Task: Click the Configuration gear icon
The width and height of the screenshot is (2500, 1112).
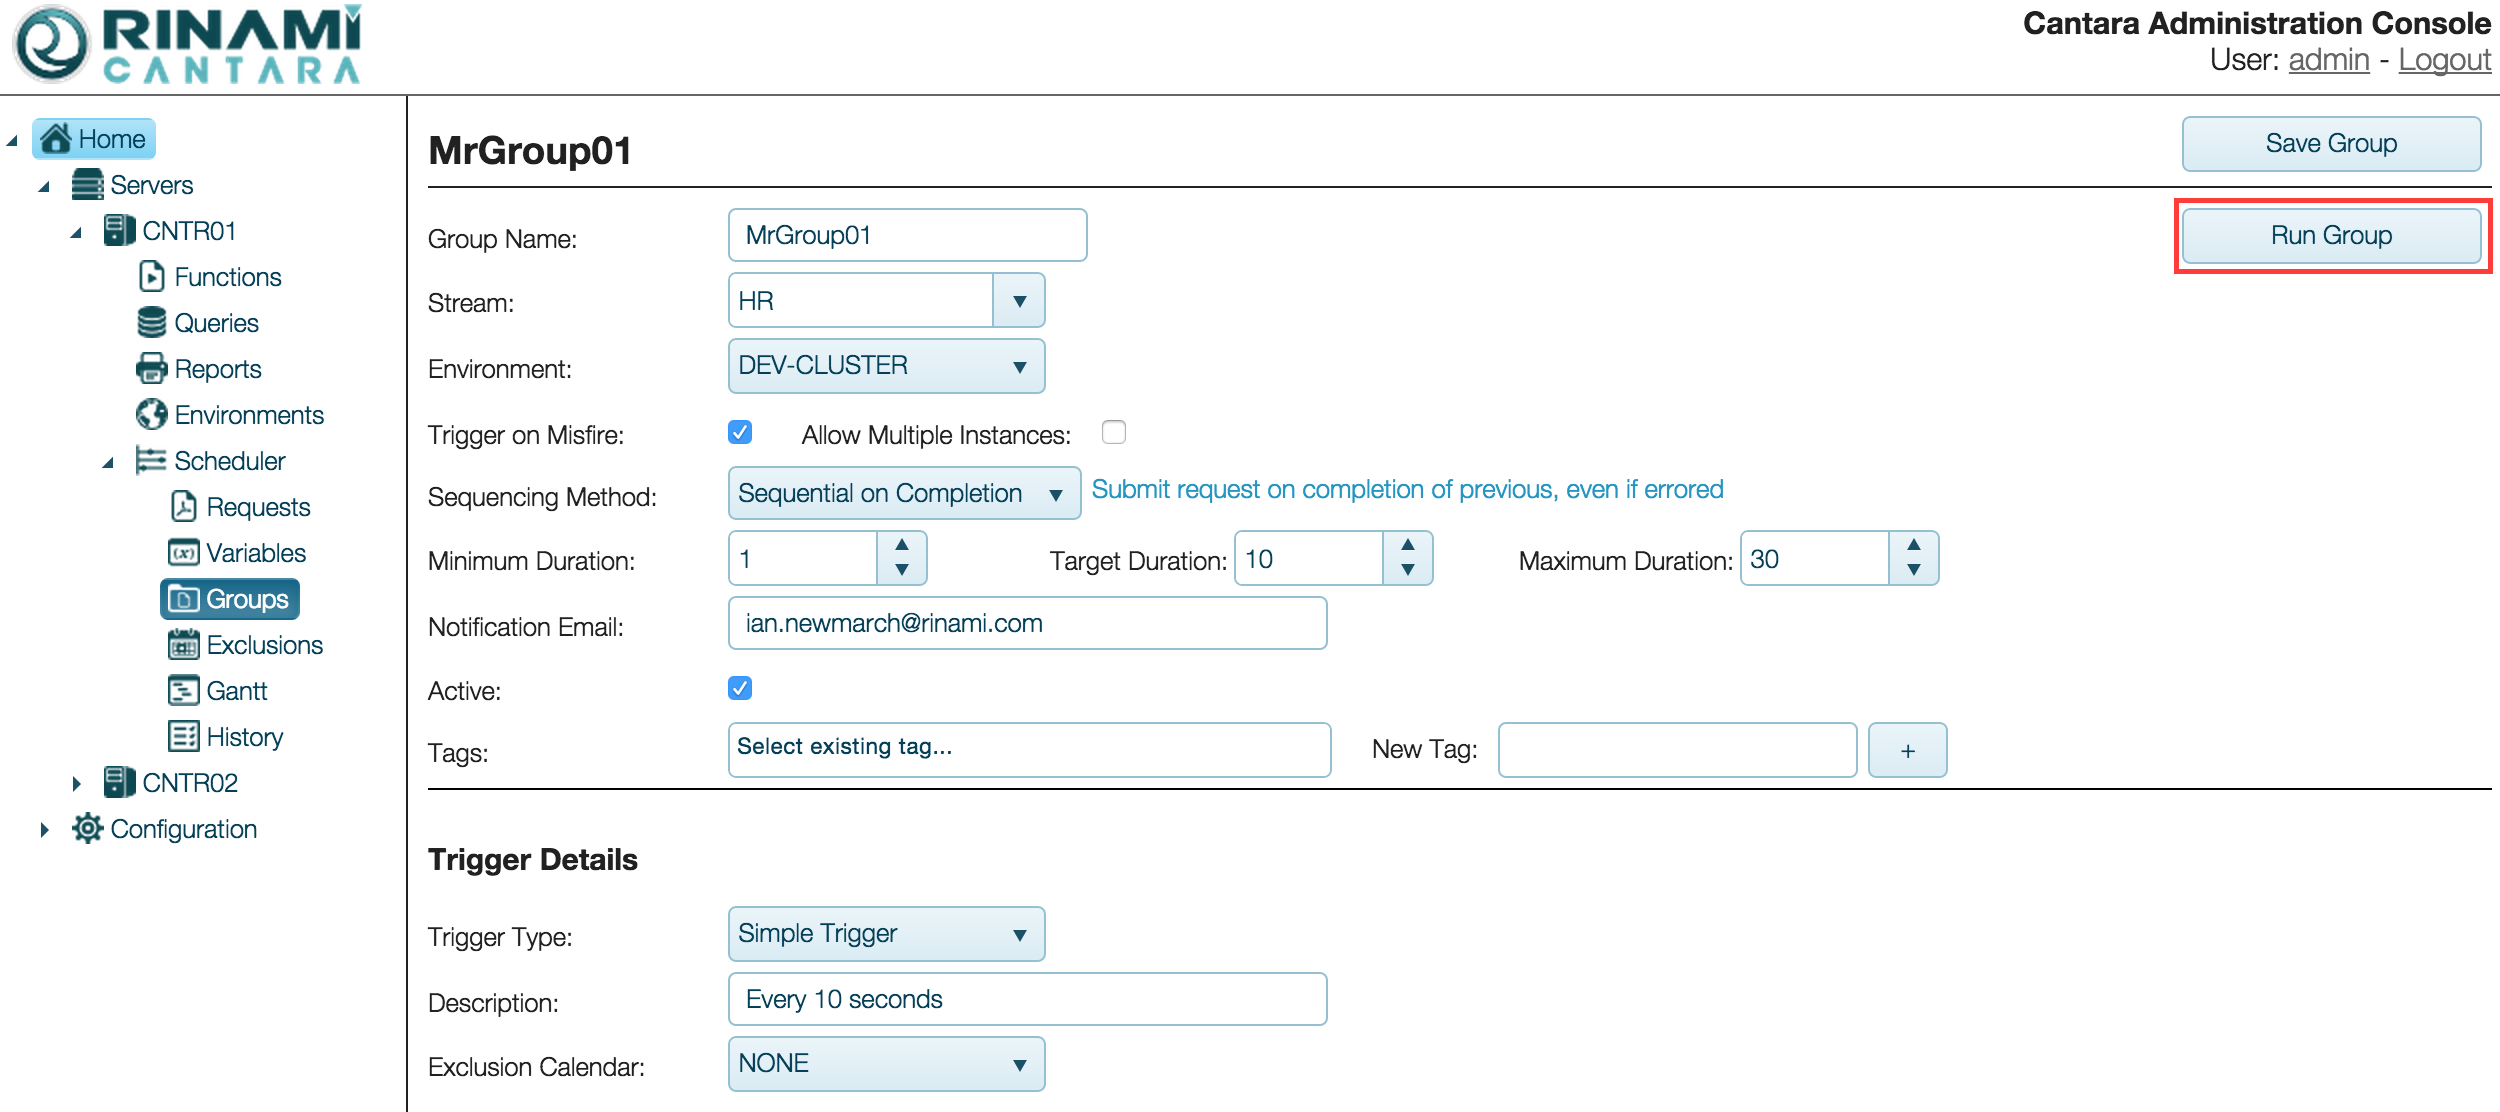Action: click(x=87, y=829)
